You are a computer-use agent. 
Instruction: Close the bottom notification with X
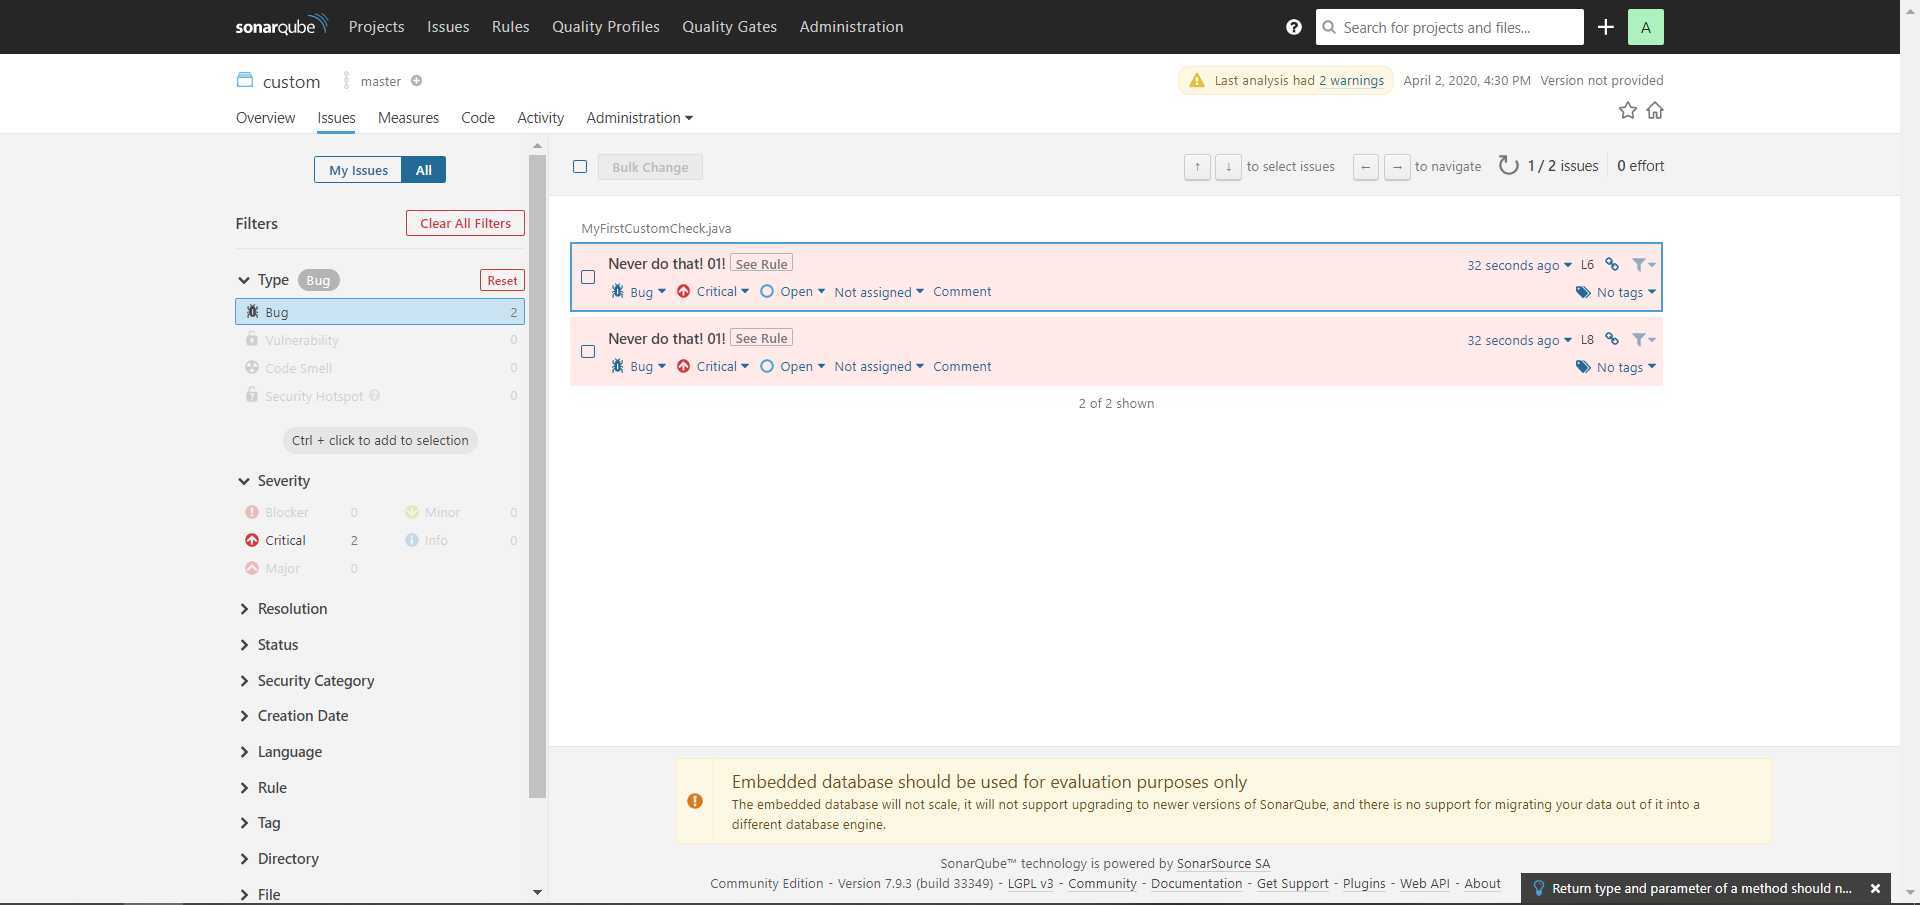1875,888
